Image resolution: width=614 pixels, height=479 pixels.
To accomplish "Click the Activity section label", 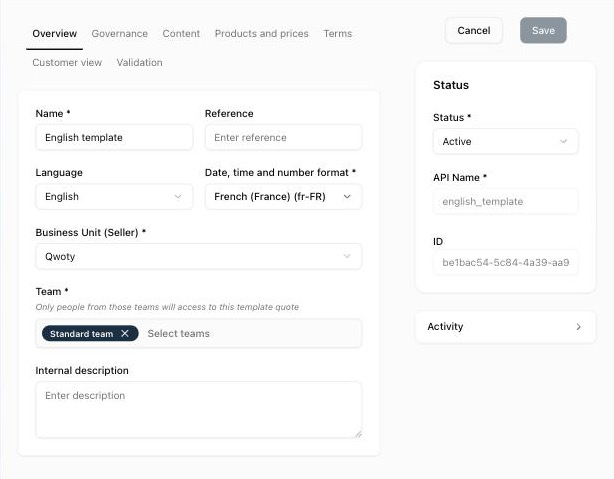I will pos(445,327).
